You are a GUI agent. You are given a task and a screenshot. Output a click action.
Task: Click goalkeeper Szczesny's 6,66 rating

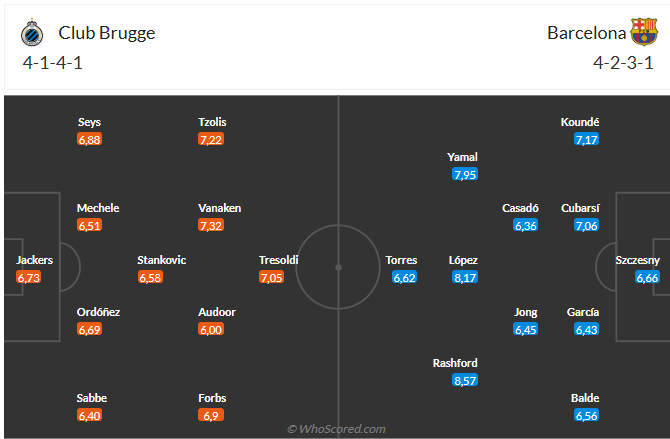pyautogui.click(x=647, y=277)
